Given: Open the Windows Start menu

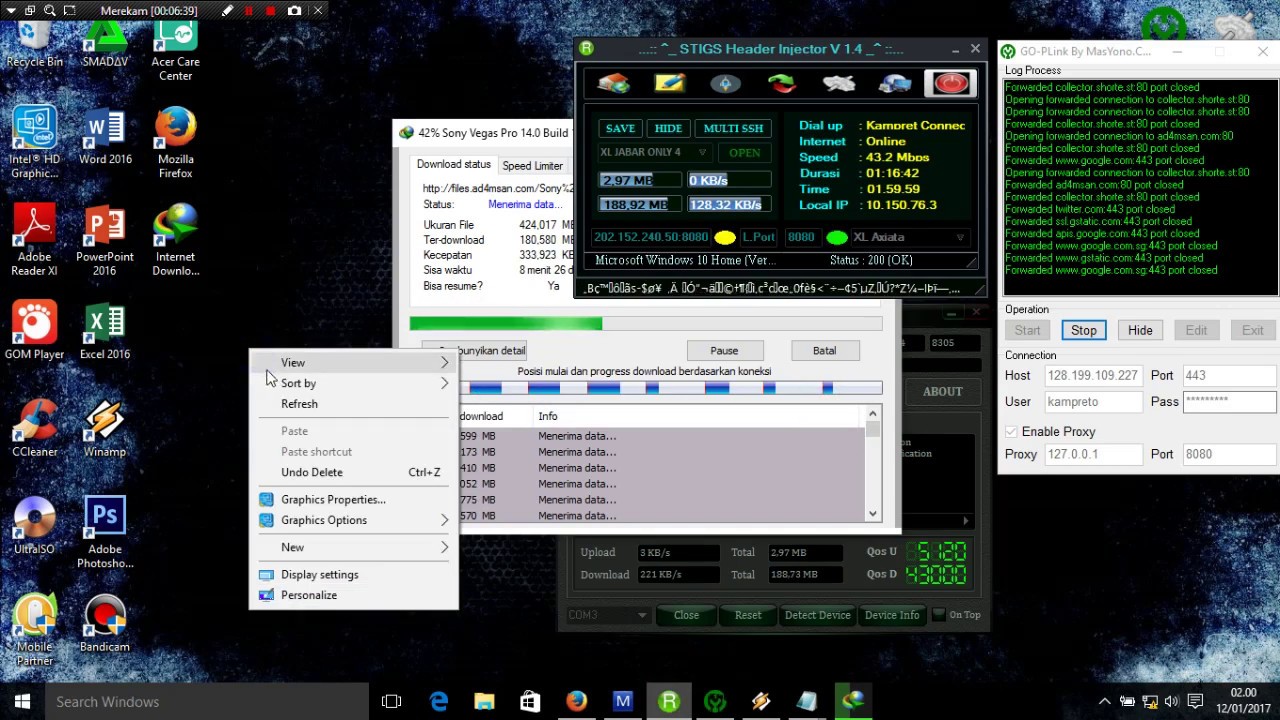Looking at the screenshot, I should pos(22,702).
